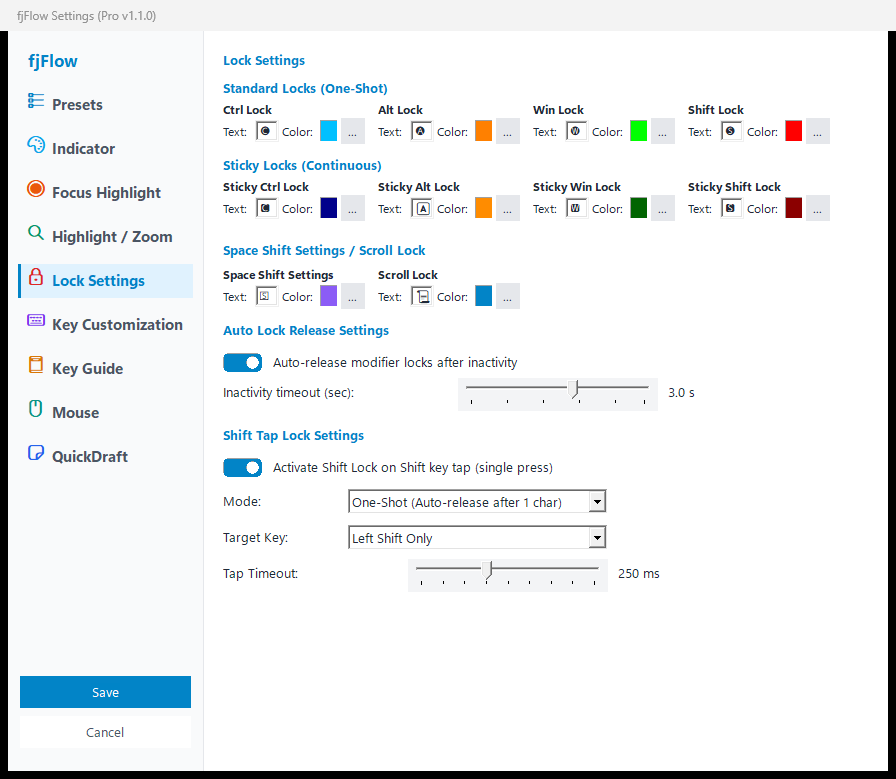Open the Target Key dropdown
The image size is (896, 779).
click(477, 538)
